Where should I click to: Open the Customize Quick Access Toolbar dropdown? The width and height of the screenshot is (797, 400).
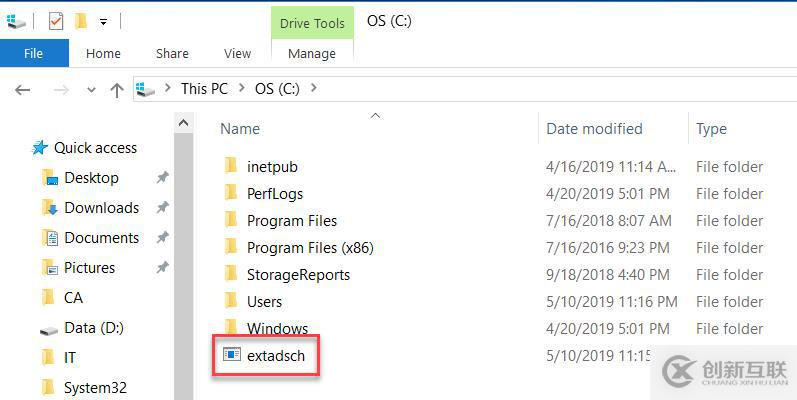(103, 22)
